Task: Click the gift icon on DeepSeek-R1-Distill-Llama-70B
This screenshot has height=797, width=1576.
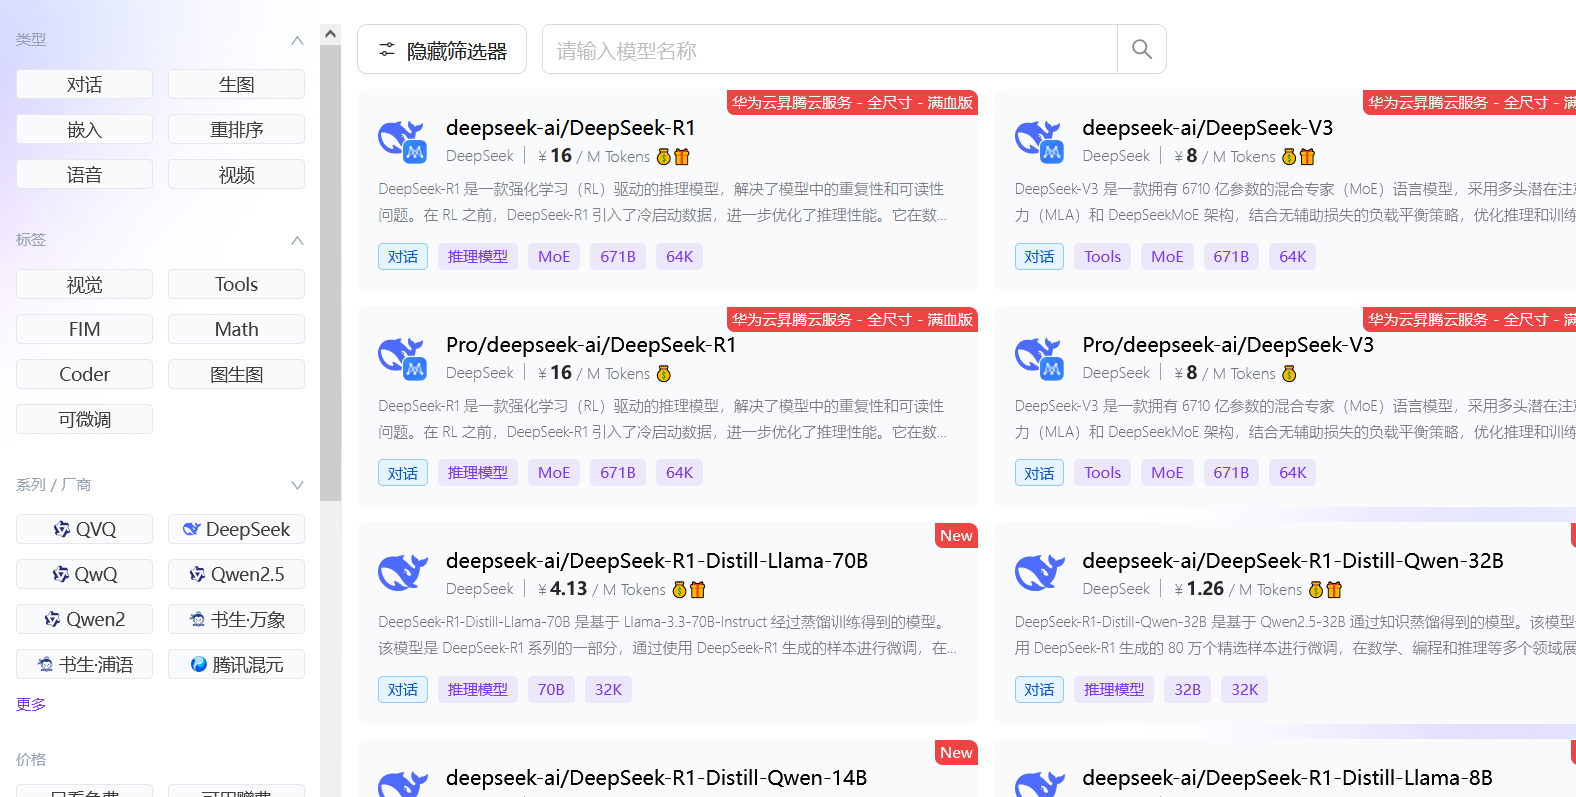Action: tap(698, 590)
